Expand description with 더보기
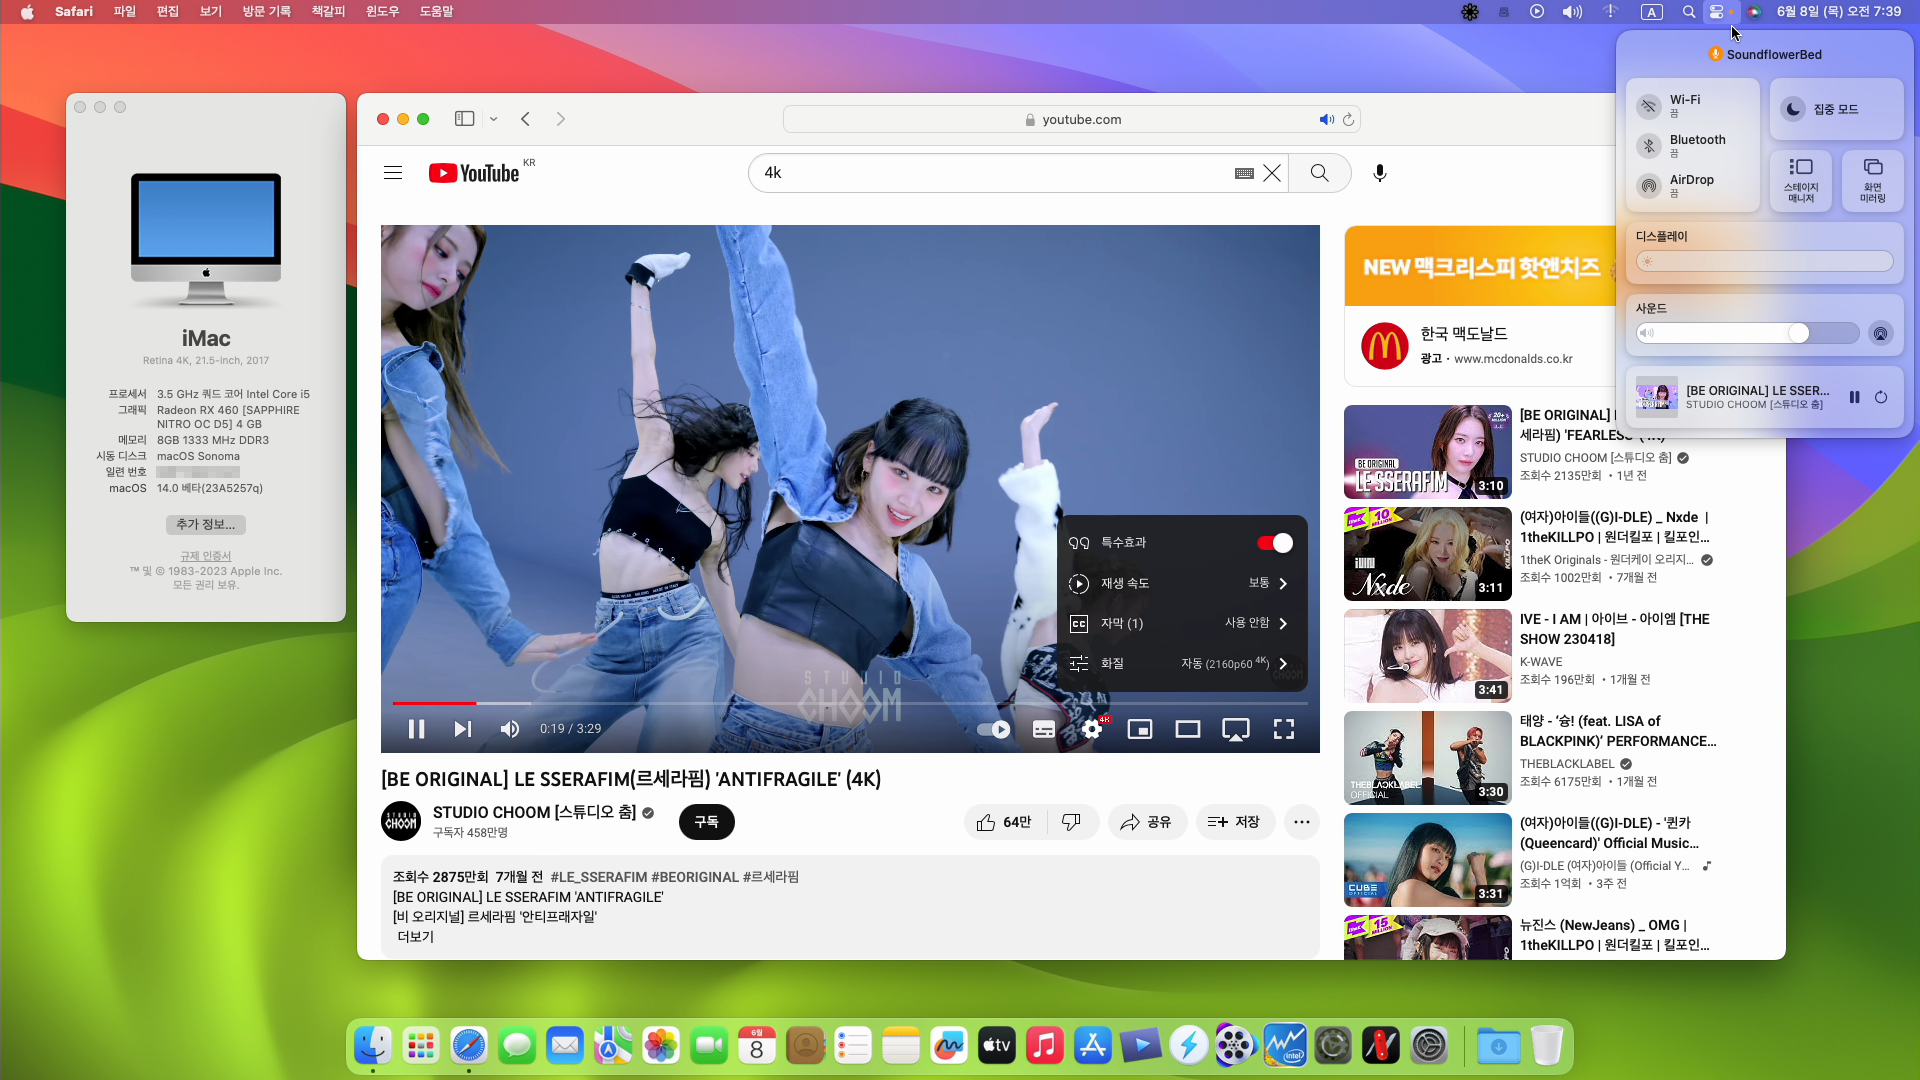This screenshot has height=1080, width=1920. point(416,937)
